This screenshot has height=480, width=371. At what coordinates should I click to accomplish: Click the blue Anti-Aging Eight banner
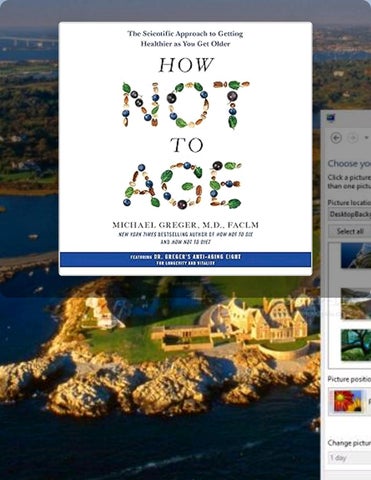tap(185, 259)
